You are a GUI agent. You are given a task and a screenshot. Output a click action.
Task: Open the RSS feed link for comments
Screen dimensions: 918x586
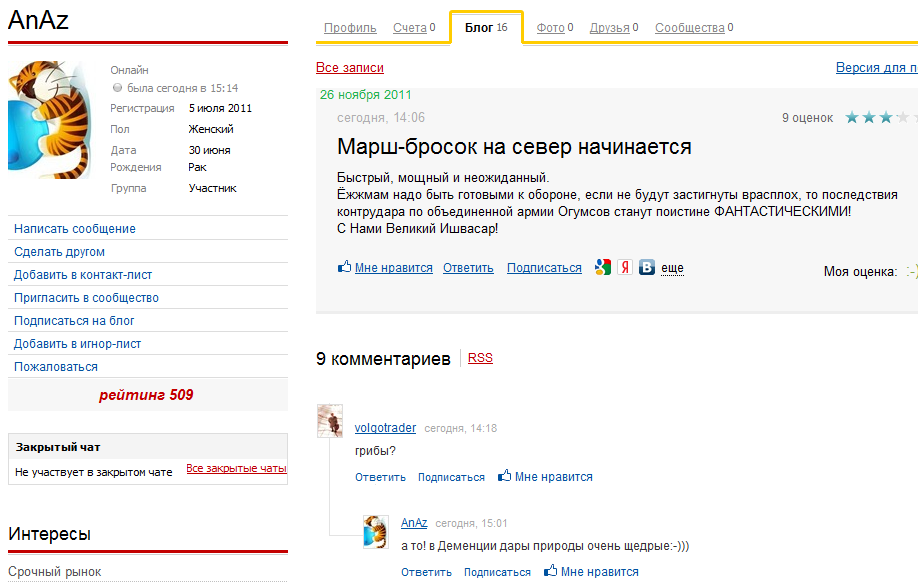[x=480, y=358]
